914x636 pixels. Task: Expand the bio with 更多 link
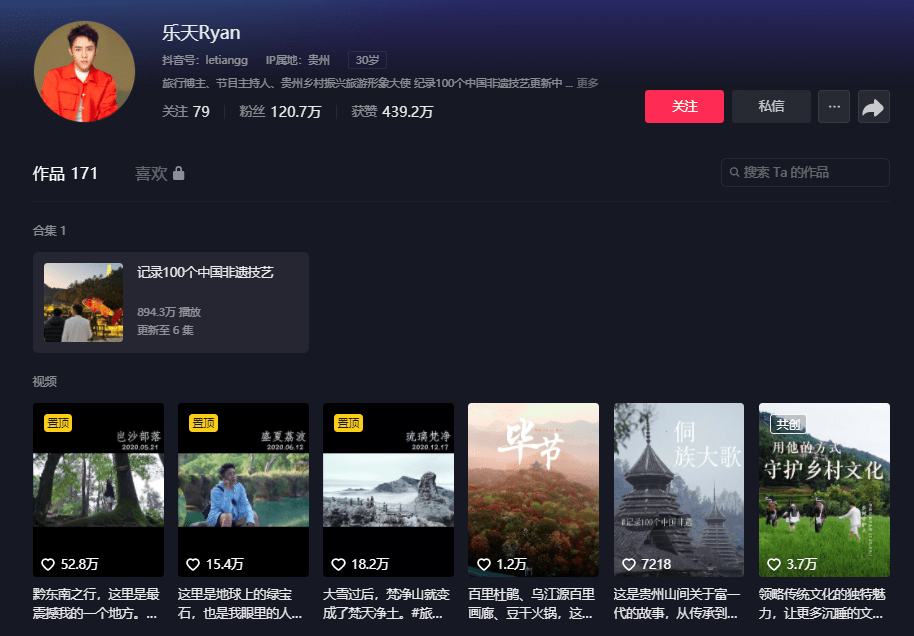point(587,83)
